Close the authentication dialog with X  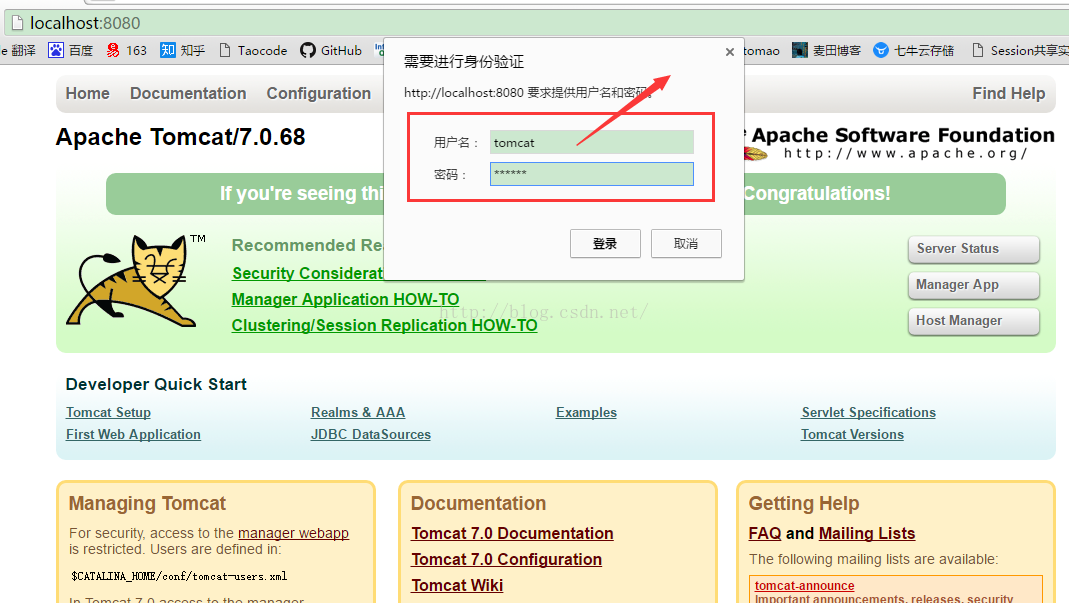coord(729,52)
